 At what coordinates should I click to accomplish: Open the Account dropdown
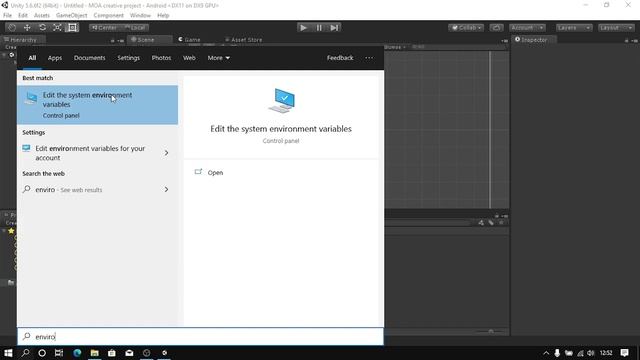(x=527, y=27)
